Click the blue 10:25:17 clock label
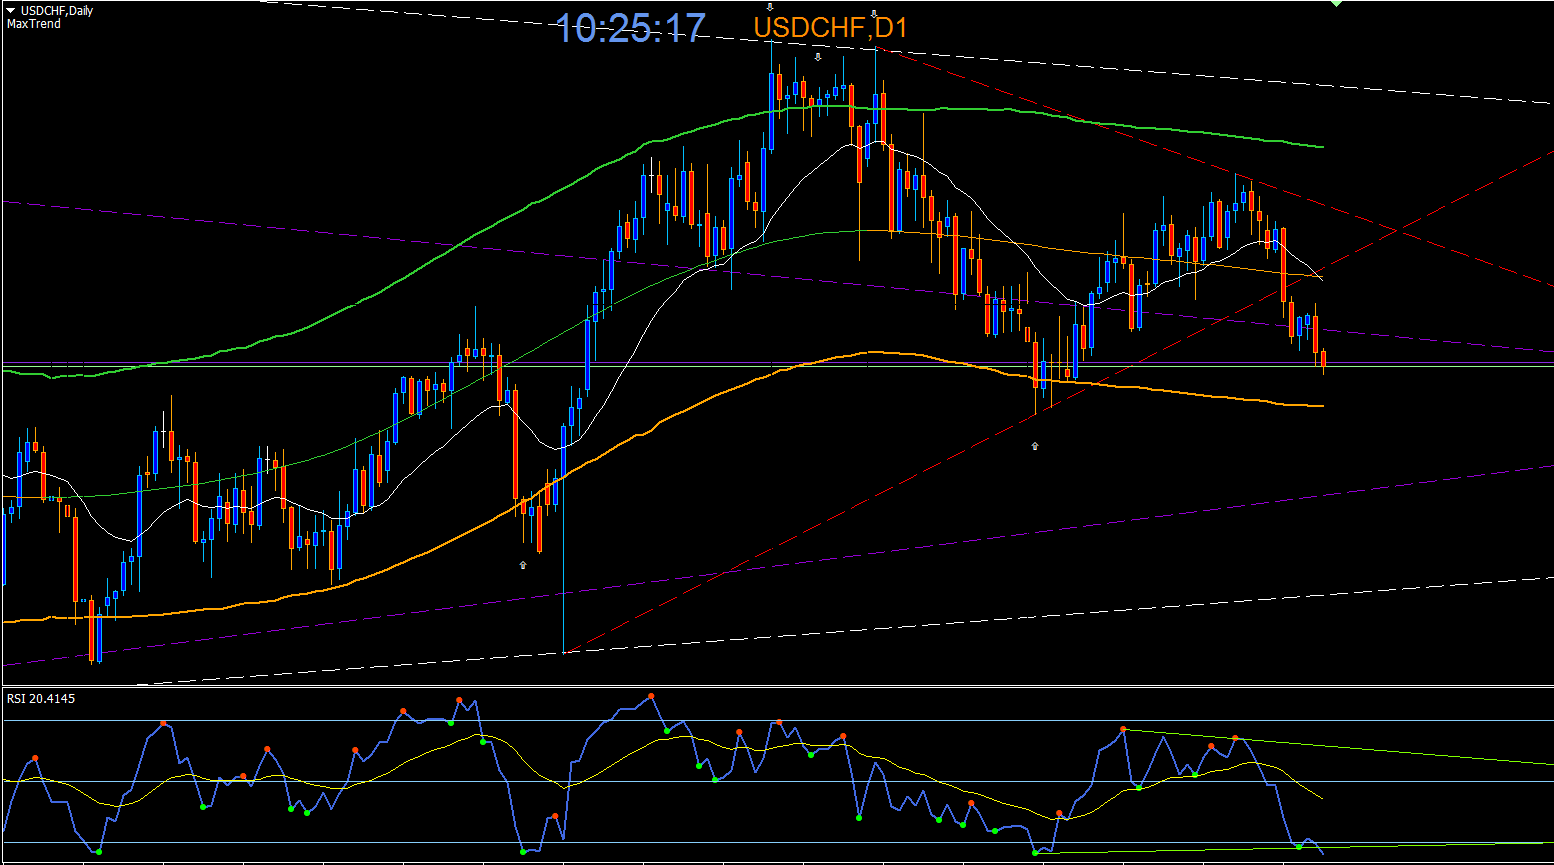 pyautogui.click(x=631, y=28)
